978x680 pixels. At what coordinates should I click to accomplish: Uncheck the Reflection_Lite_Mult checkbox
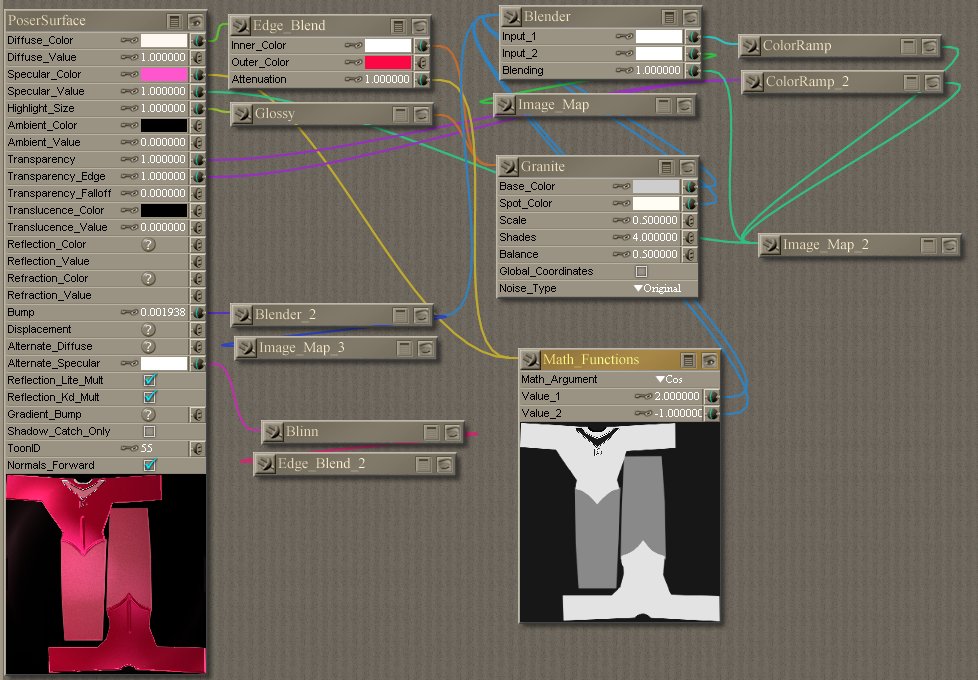[149, 381]
